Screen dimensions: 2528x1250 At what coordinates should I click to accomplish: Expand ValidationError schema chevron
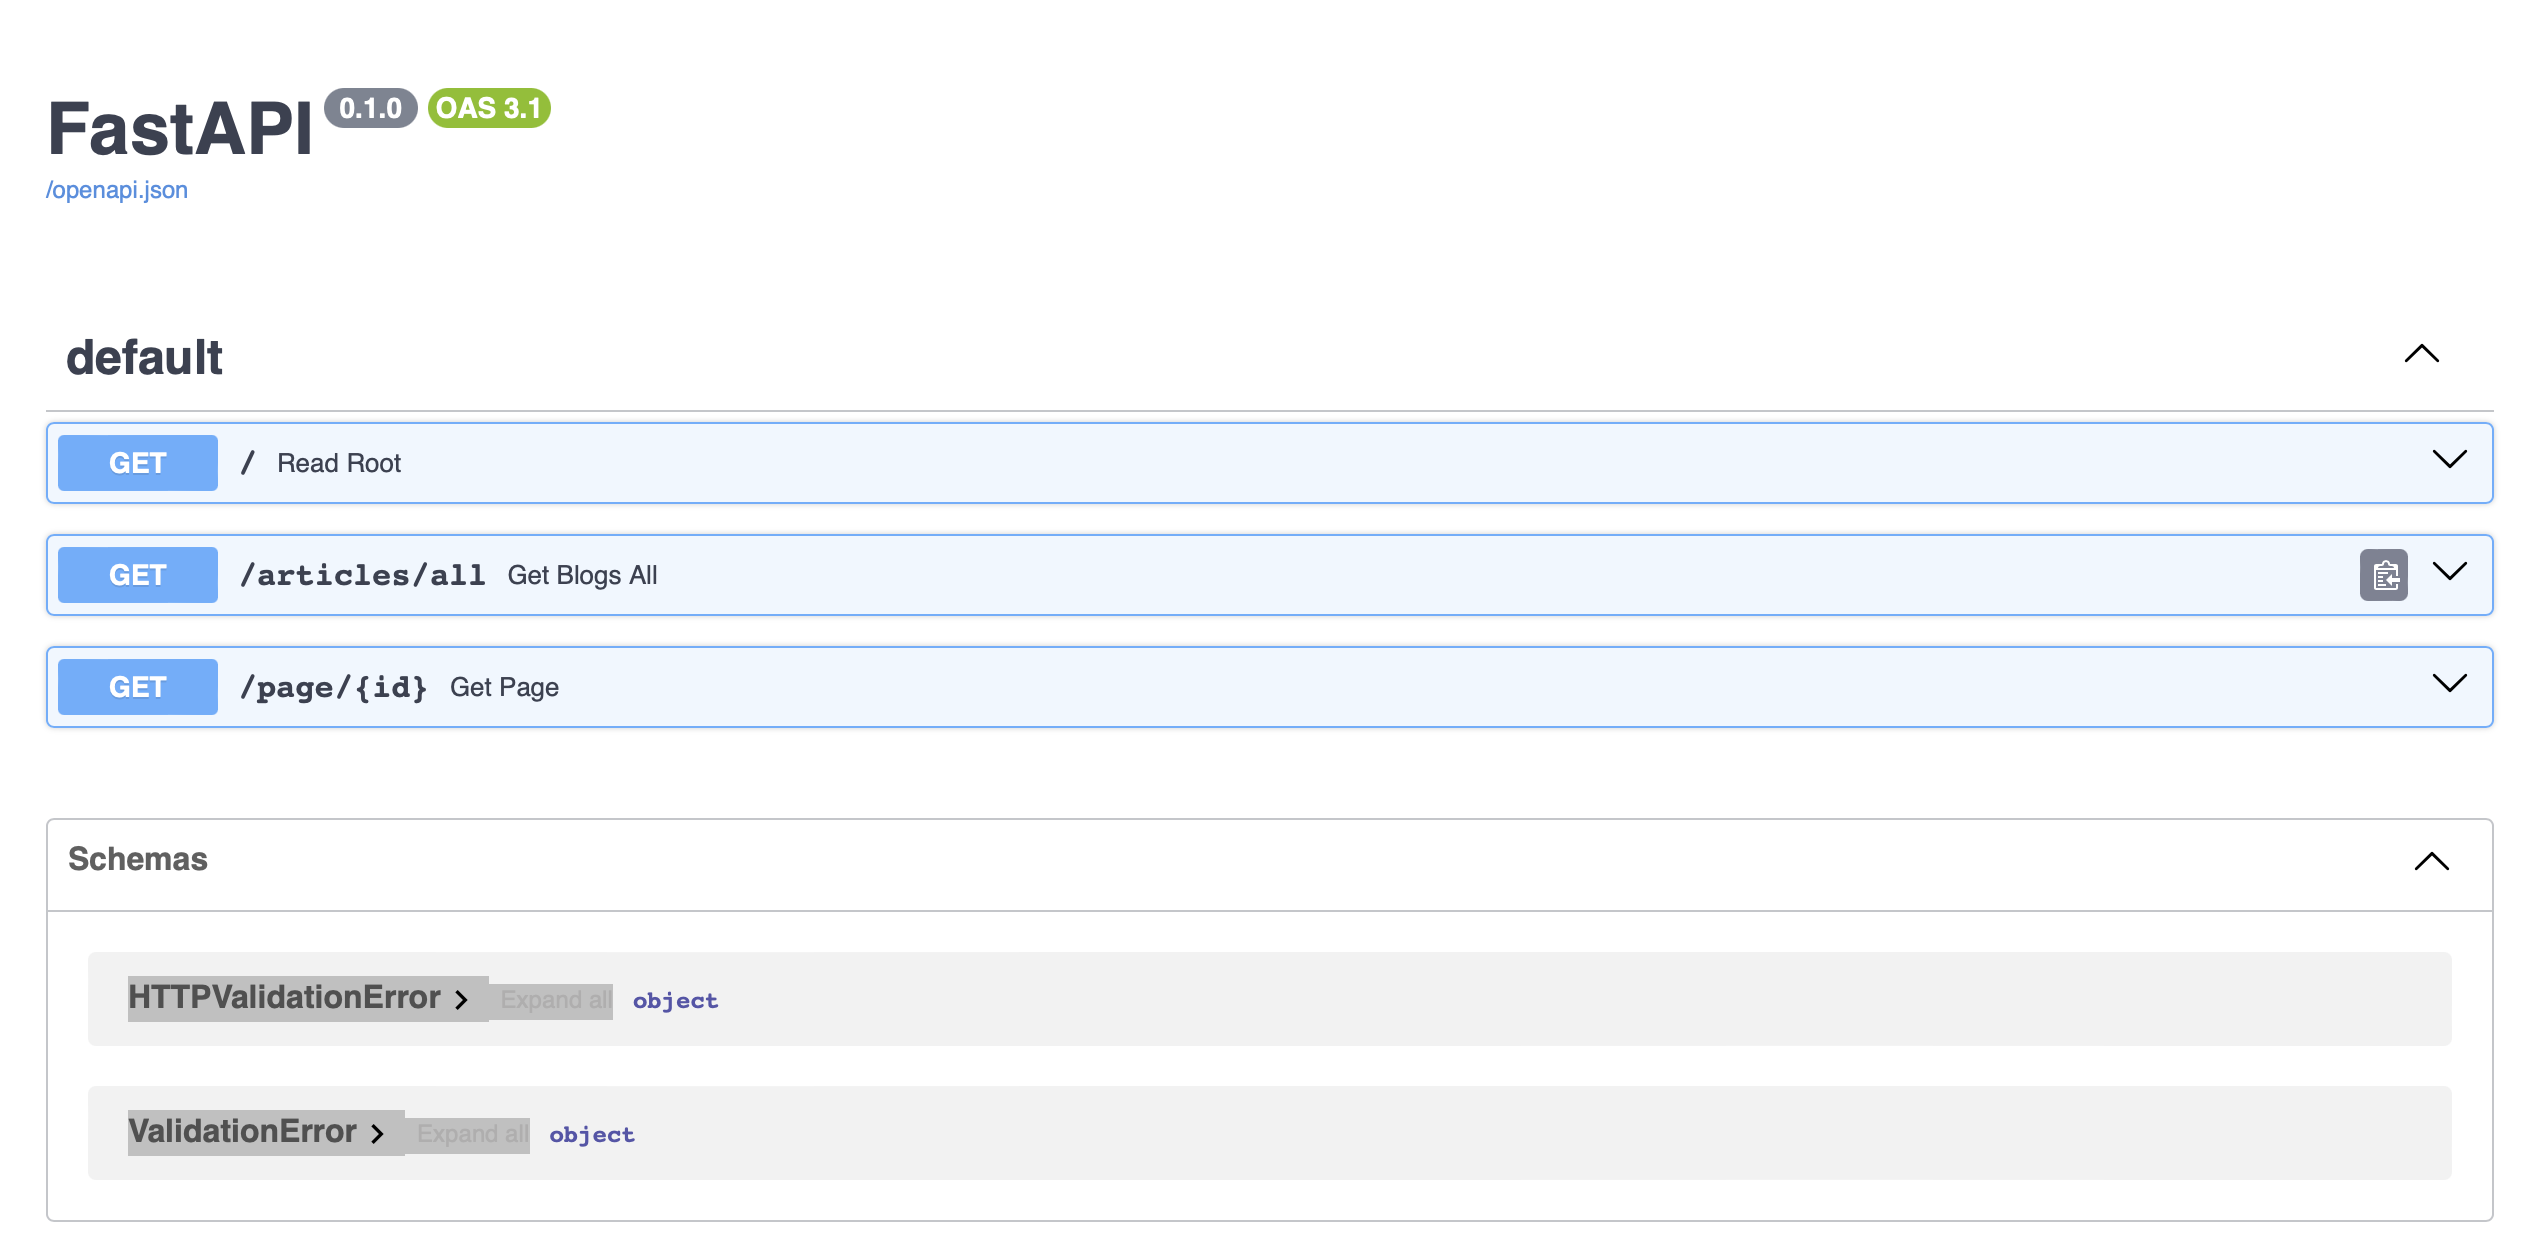tap(377, 1134)
